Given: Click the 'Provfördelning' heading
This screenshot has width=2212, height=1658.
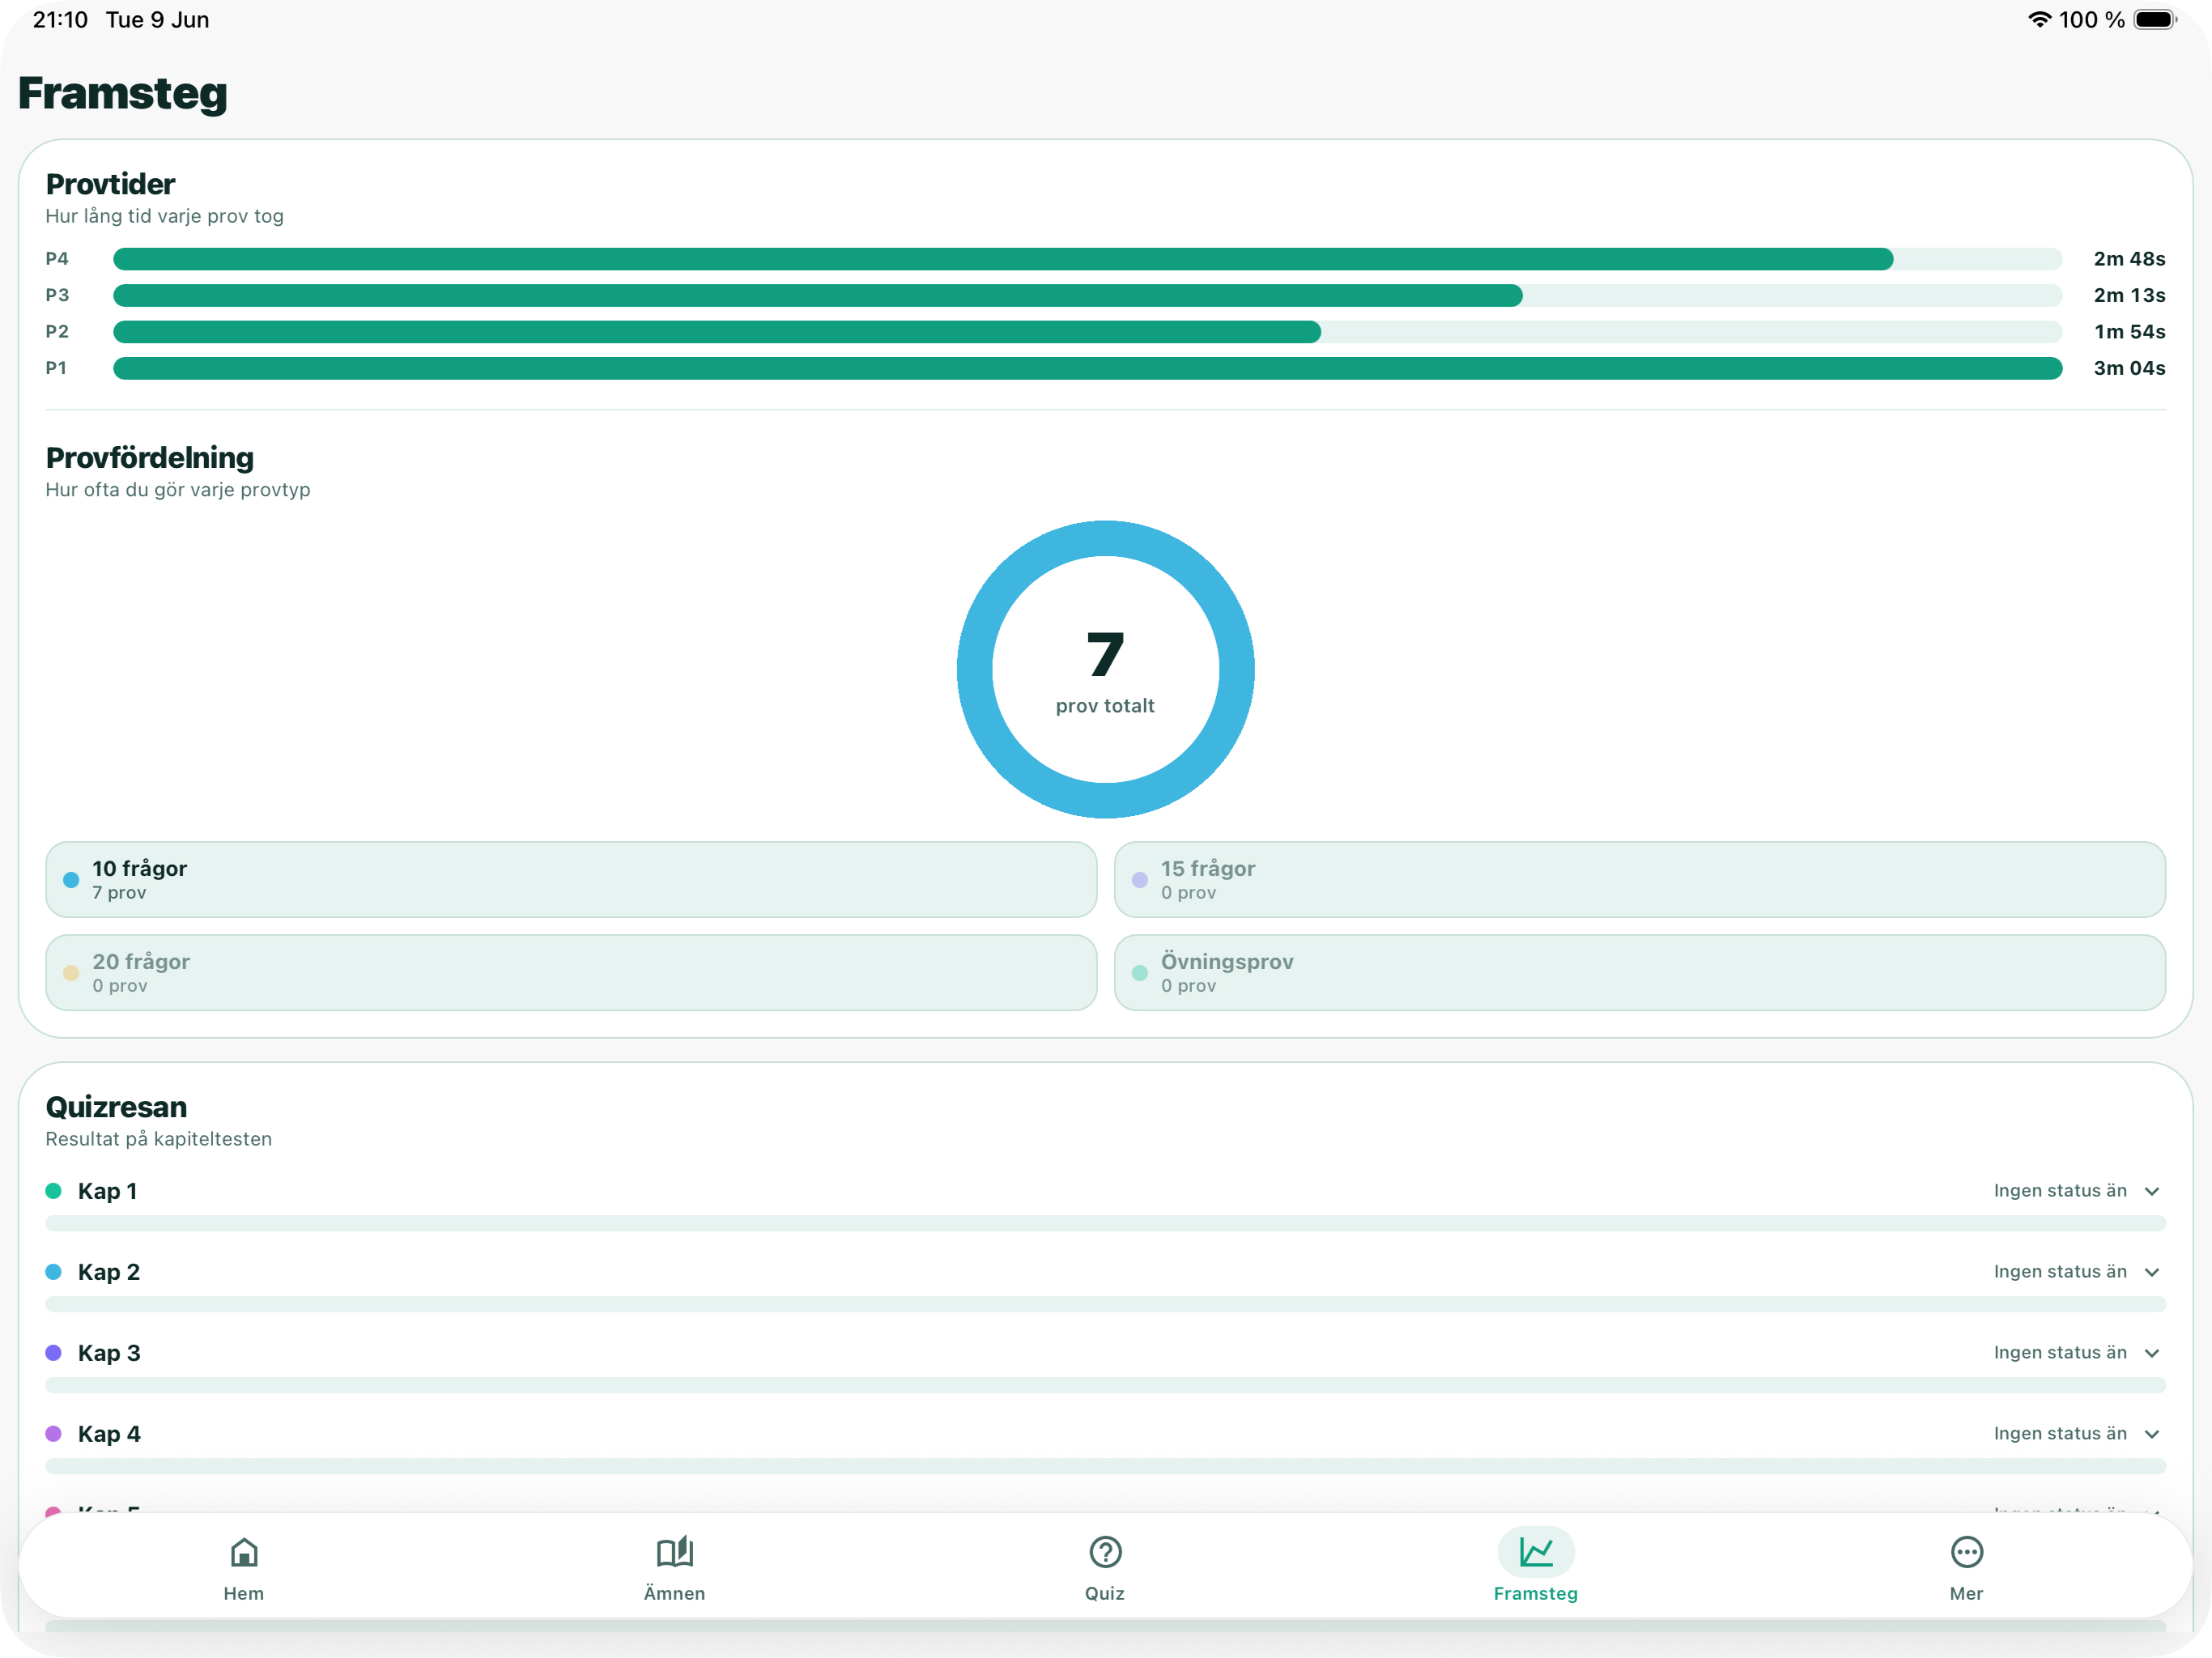Looking at the screenshot, I should coord(150,458).
